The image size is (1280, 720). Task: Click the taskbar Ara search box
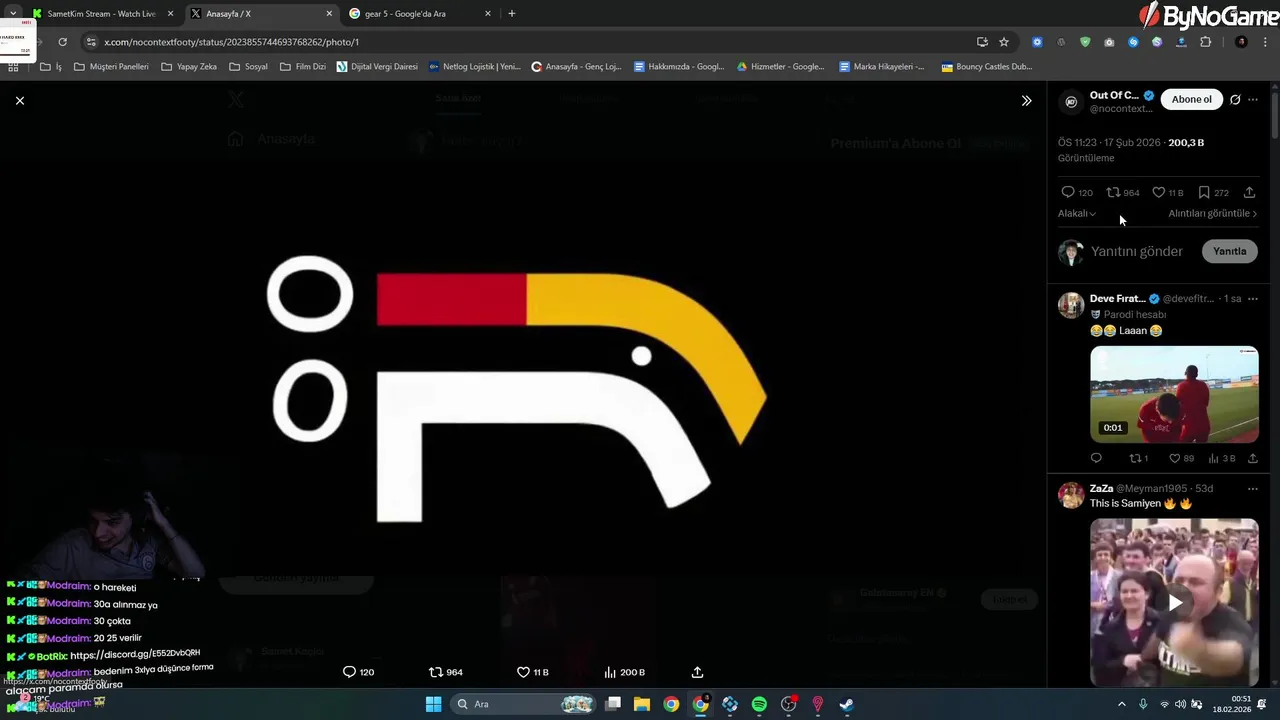coord(524,704)
